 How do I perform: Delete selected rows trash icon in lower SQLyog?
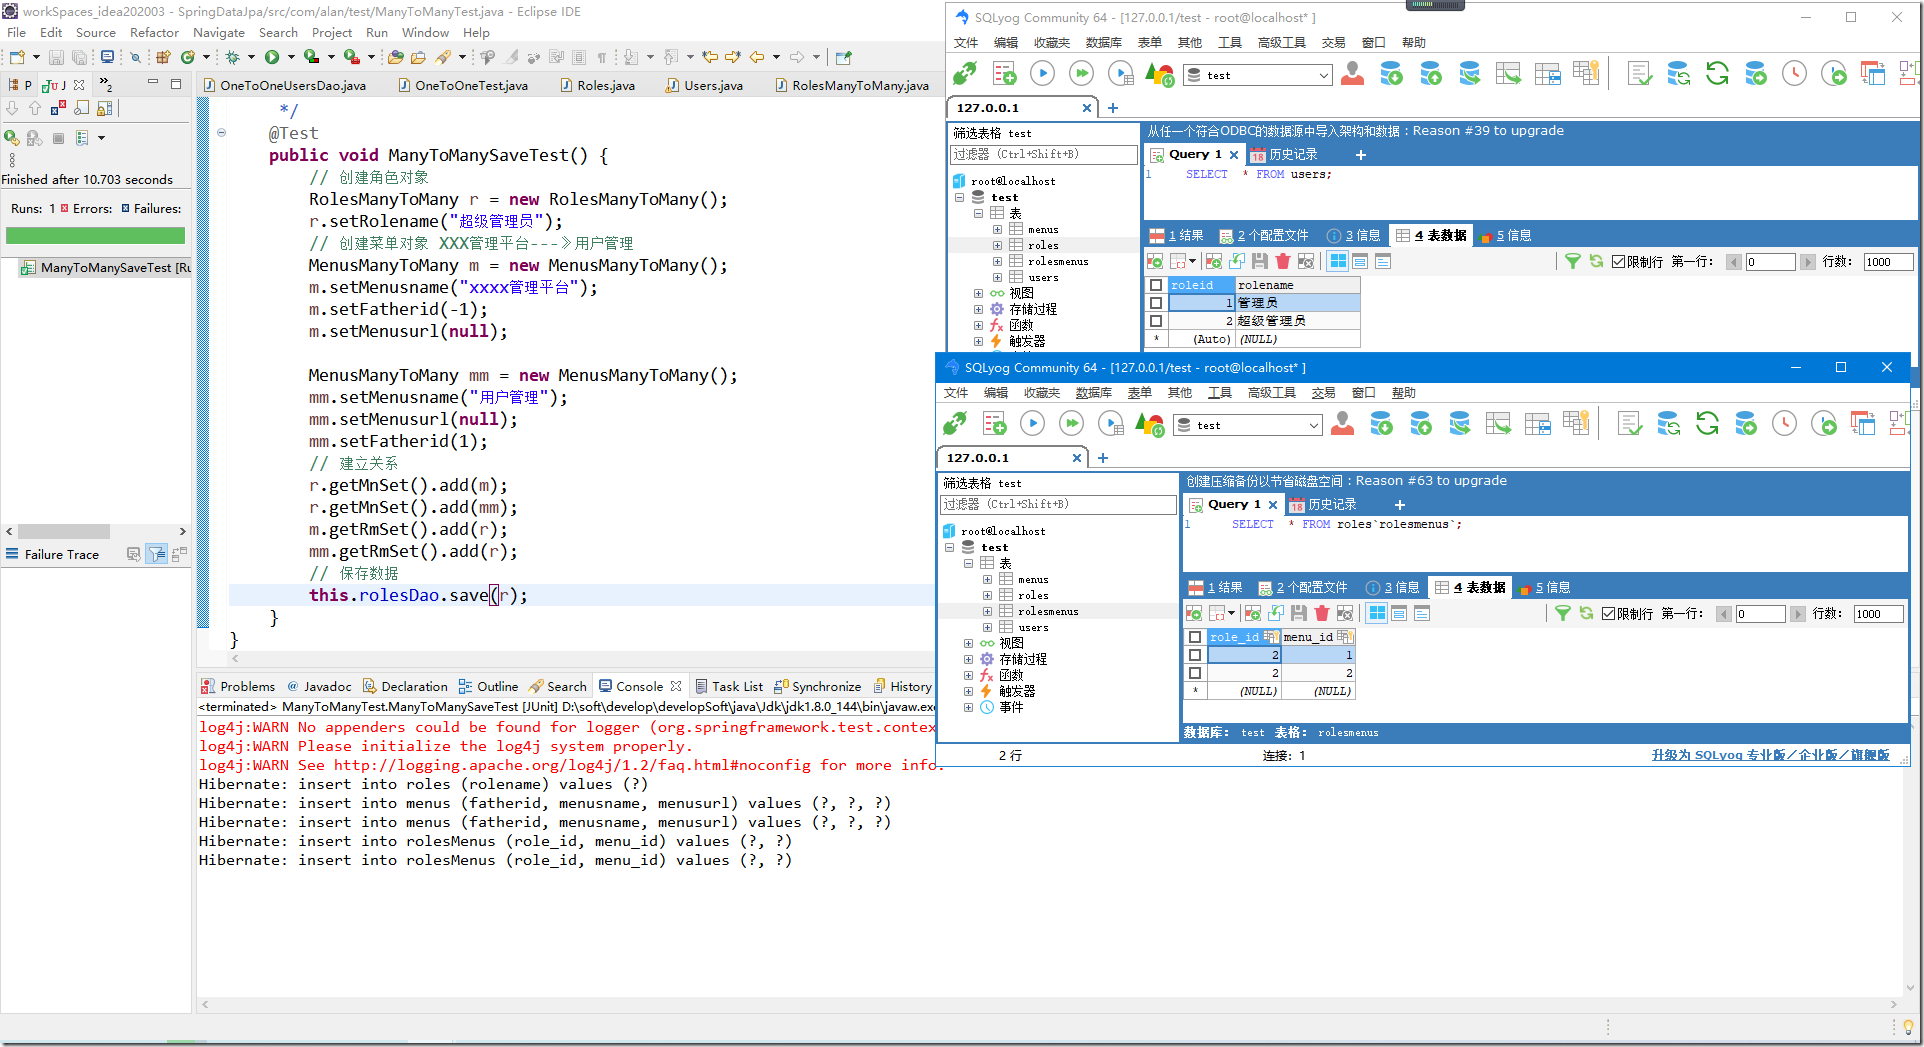(x=1322, y=613)
